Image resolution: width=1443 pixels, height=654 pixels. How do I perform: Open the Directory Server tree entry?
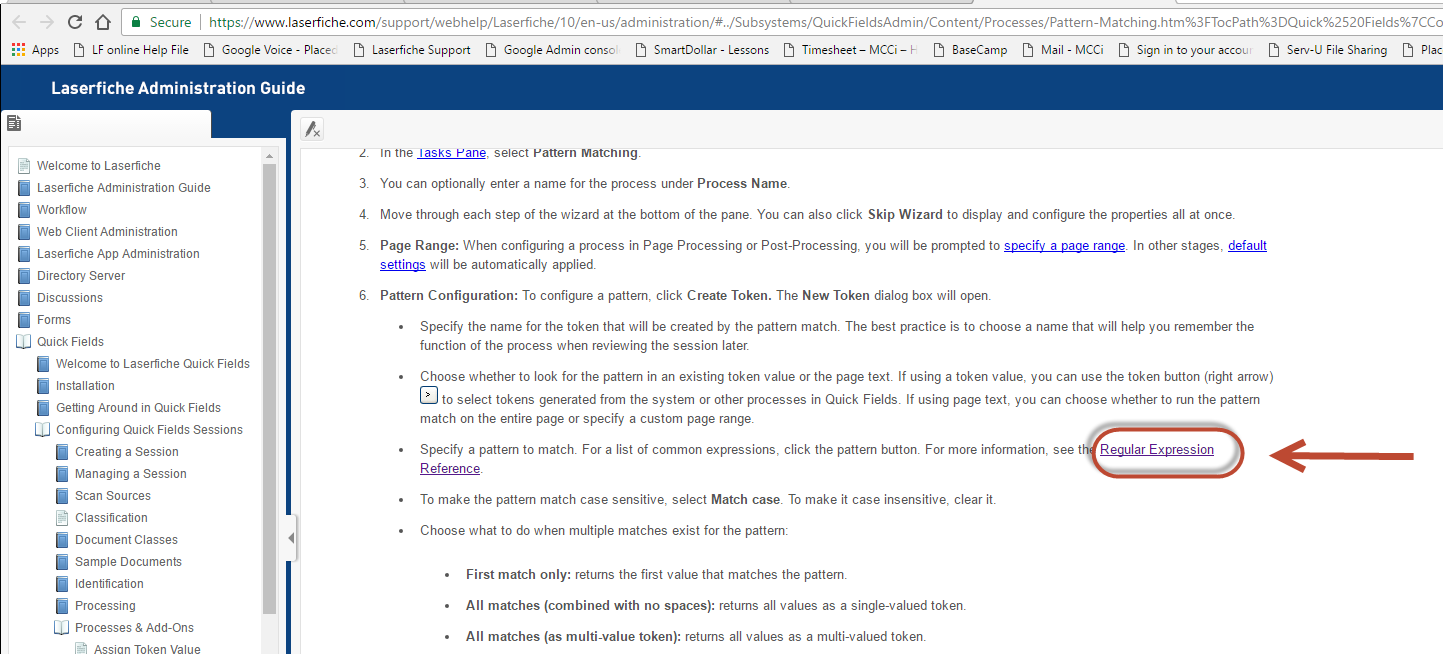coord(81,276)
